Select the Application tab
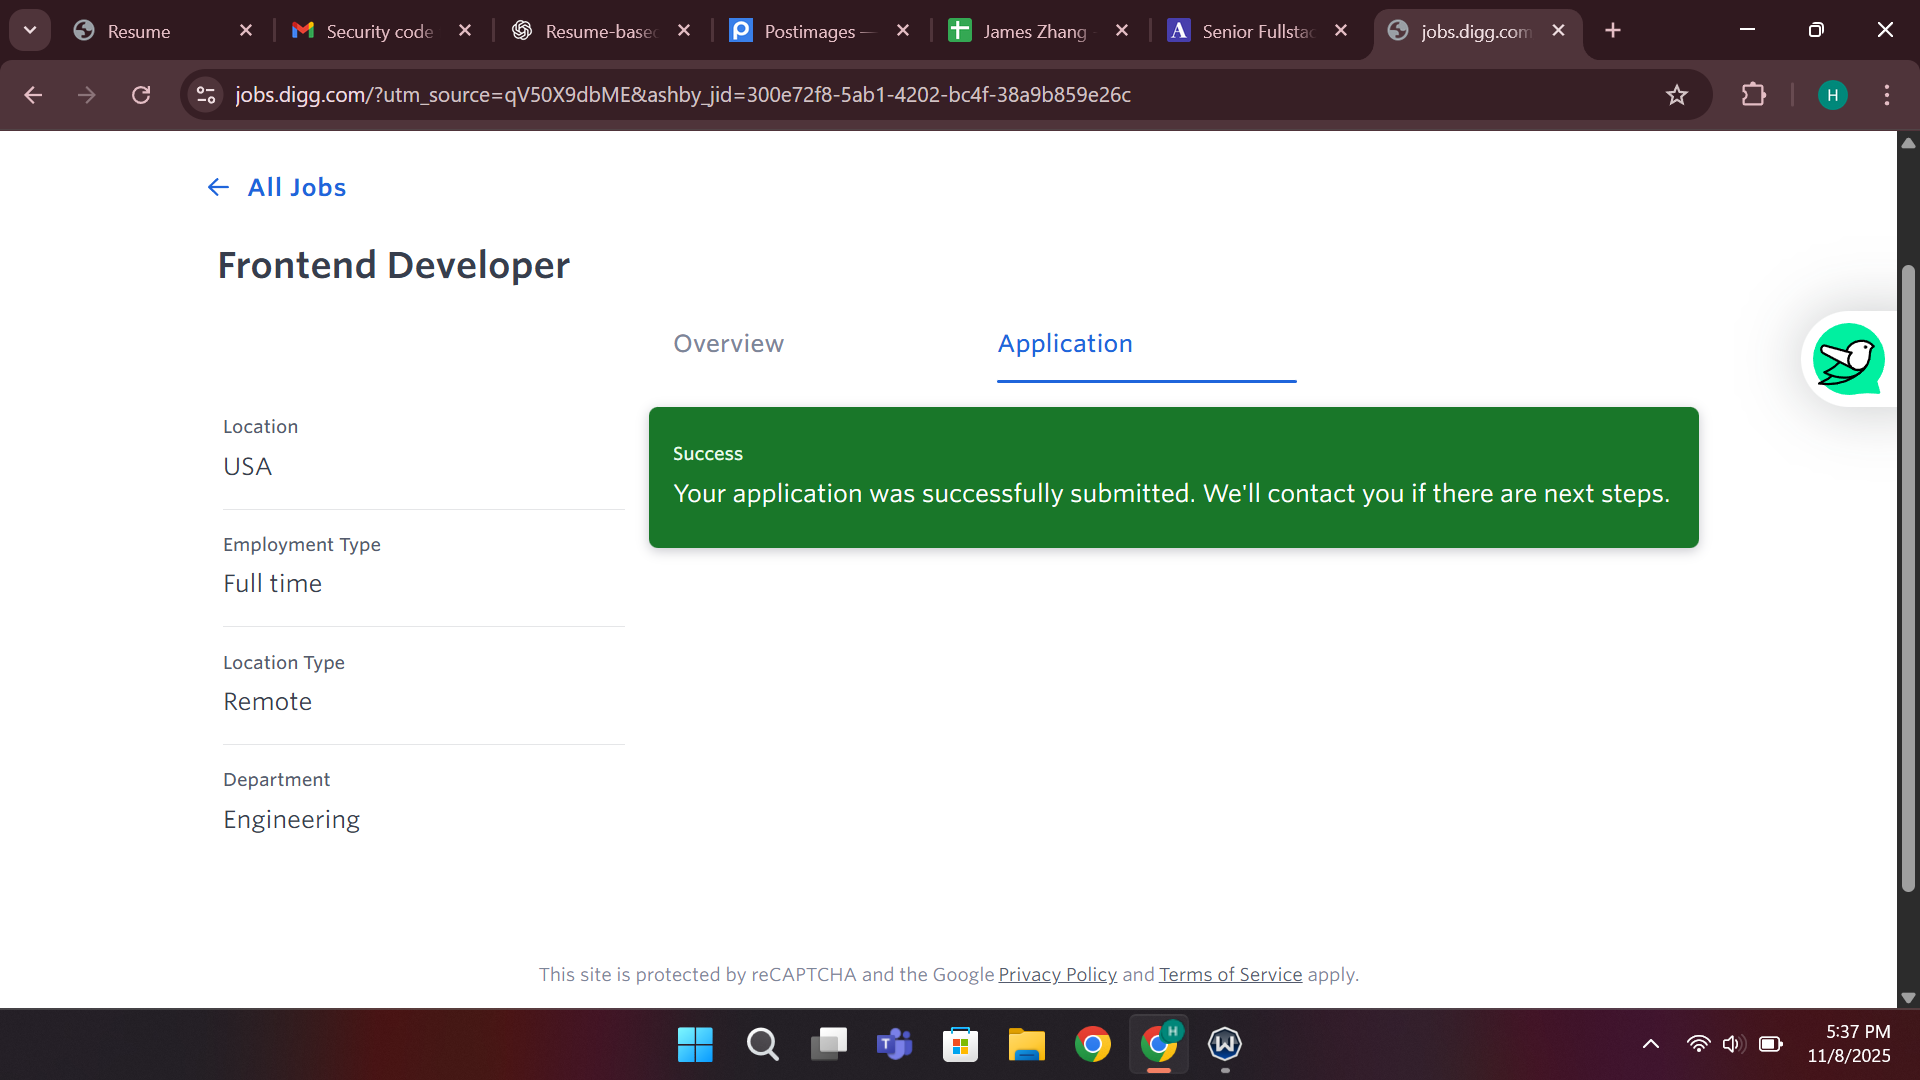 click(1065, 344)
